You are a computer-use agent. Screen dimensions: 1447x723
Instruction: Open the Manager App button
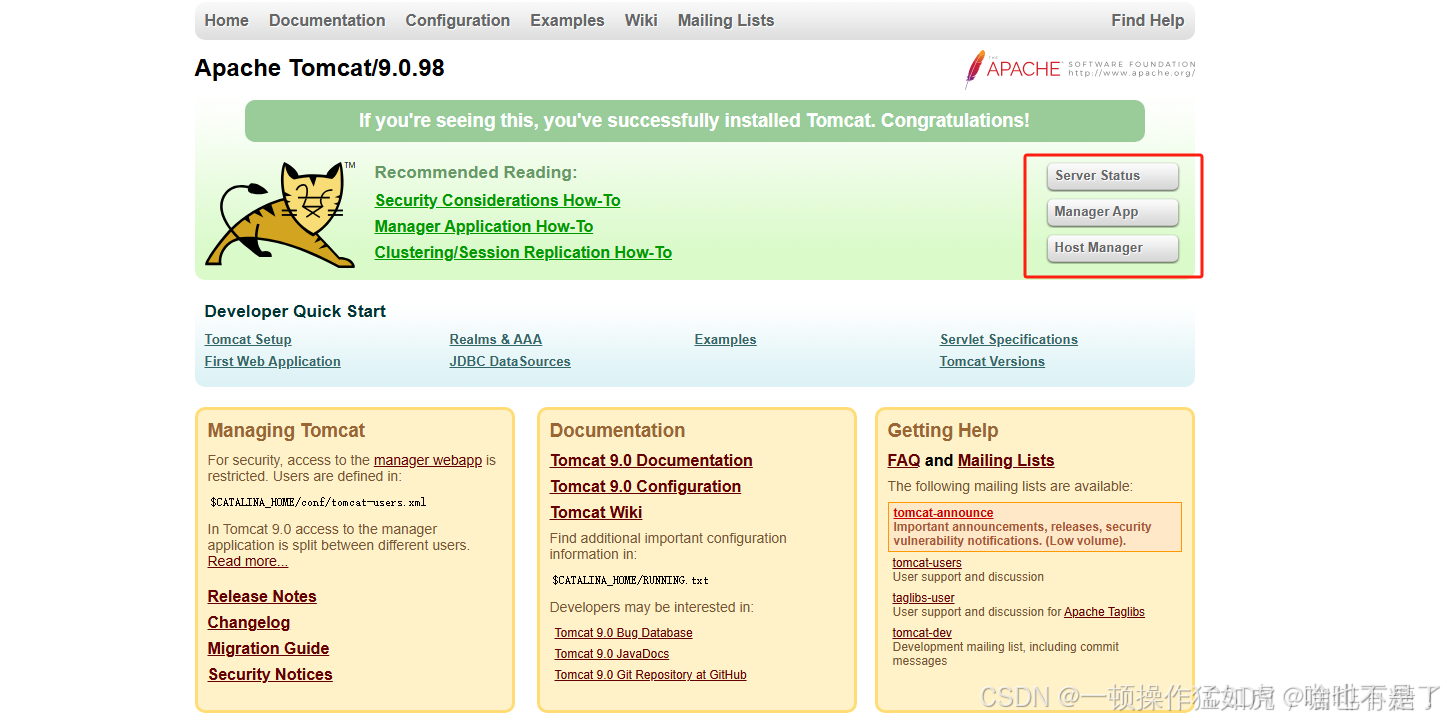1113,212
